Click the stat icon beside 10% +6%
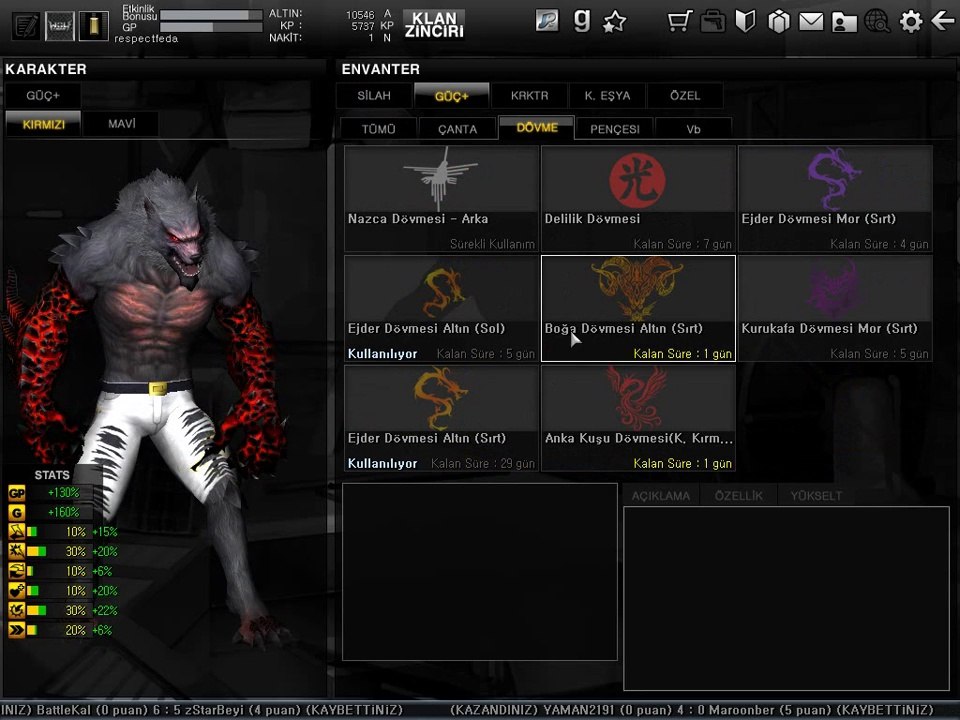Image resolution: width=960 pixels, height=720 pixels. pyautogui.click(x=17, y=571)
